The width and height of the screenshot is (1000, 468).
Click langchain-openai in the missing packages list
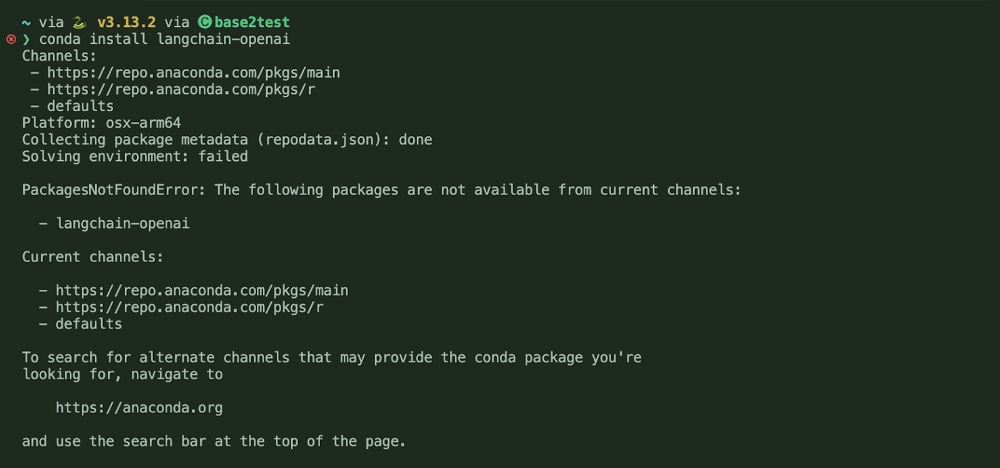coord(123,223)
